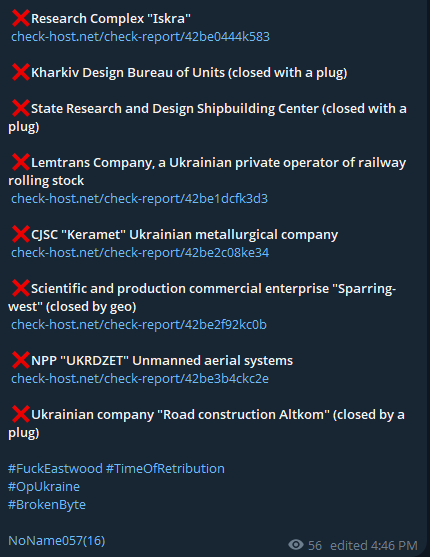This screenshot has height=557, width=430.
Task: Open UKRDZET check-report link 42be3b4ckc2e
Action: point(140,379)
